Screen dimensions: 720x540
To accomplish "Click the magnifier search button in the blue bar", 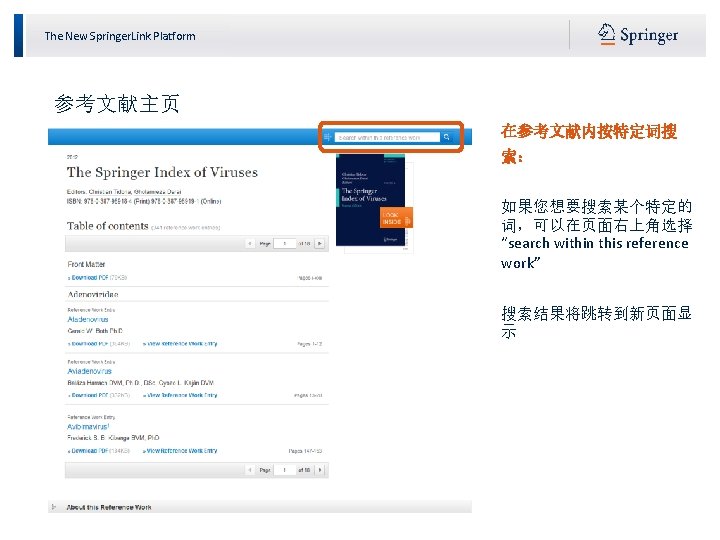I will click(x=446, y=137).
